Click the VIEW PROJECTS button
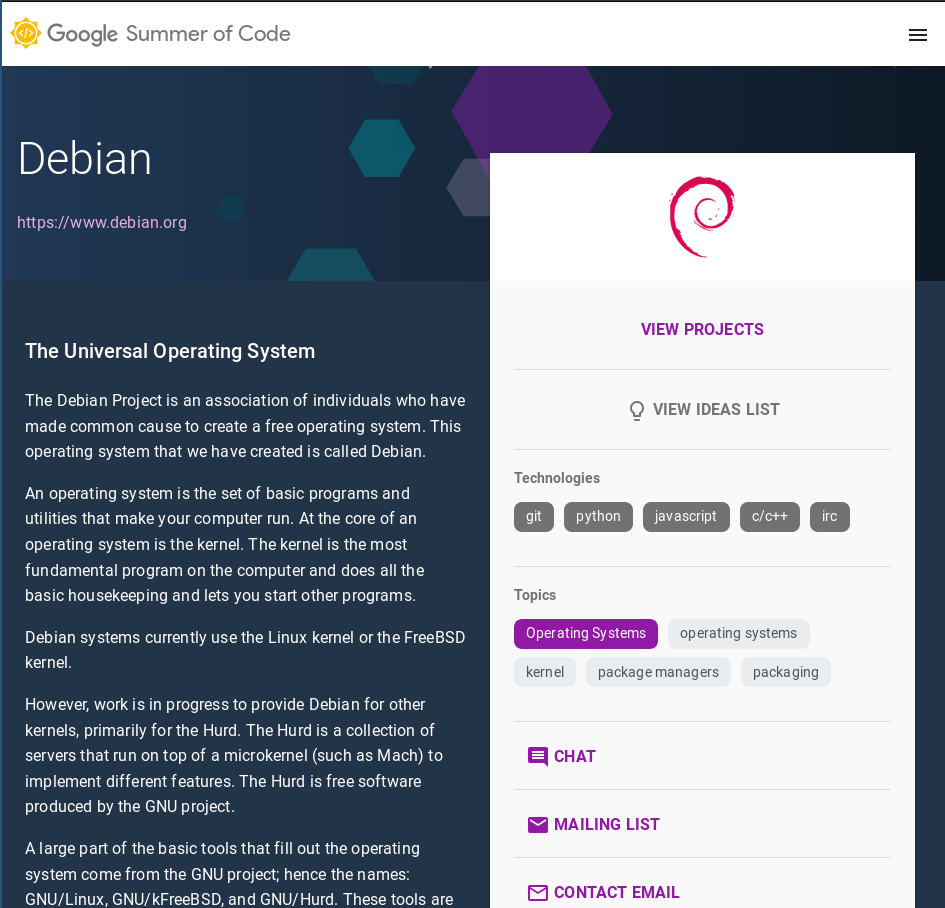Viewport: 945px width, 908px height. pos(702,330)
